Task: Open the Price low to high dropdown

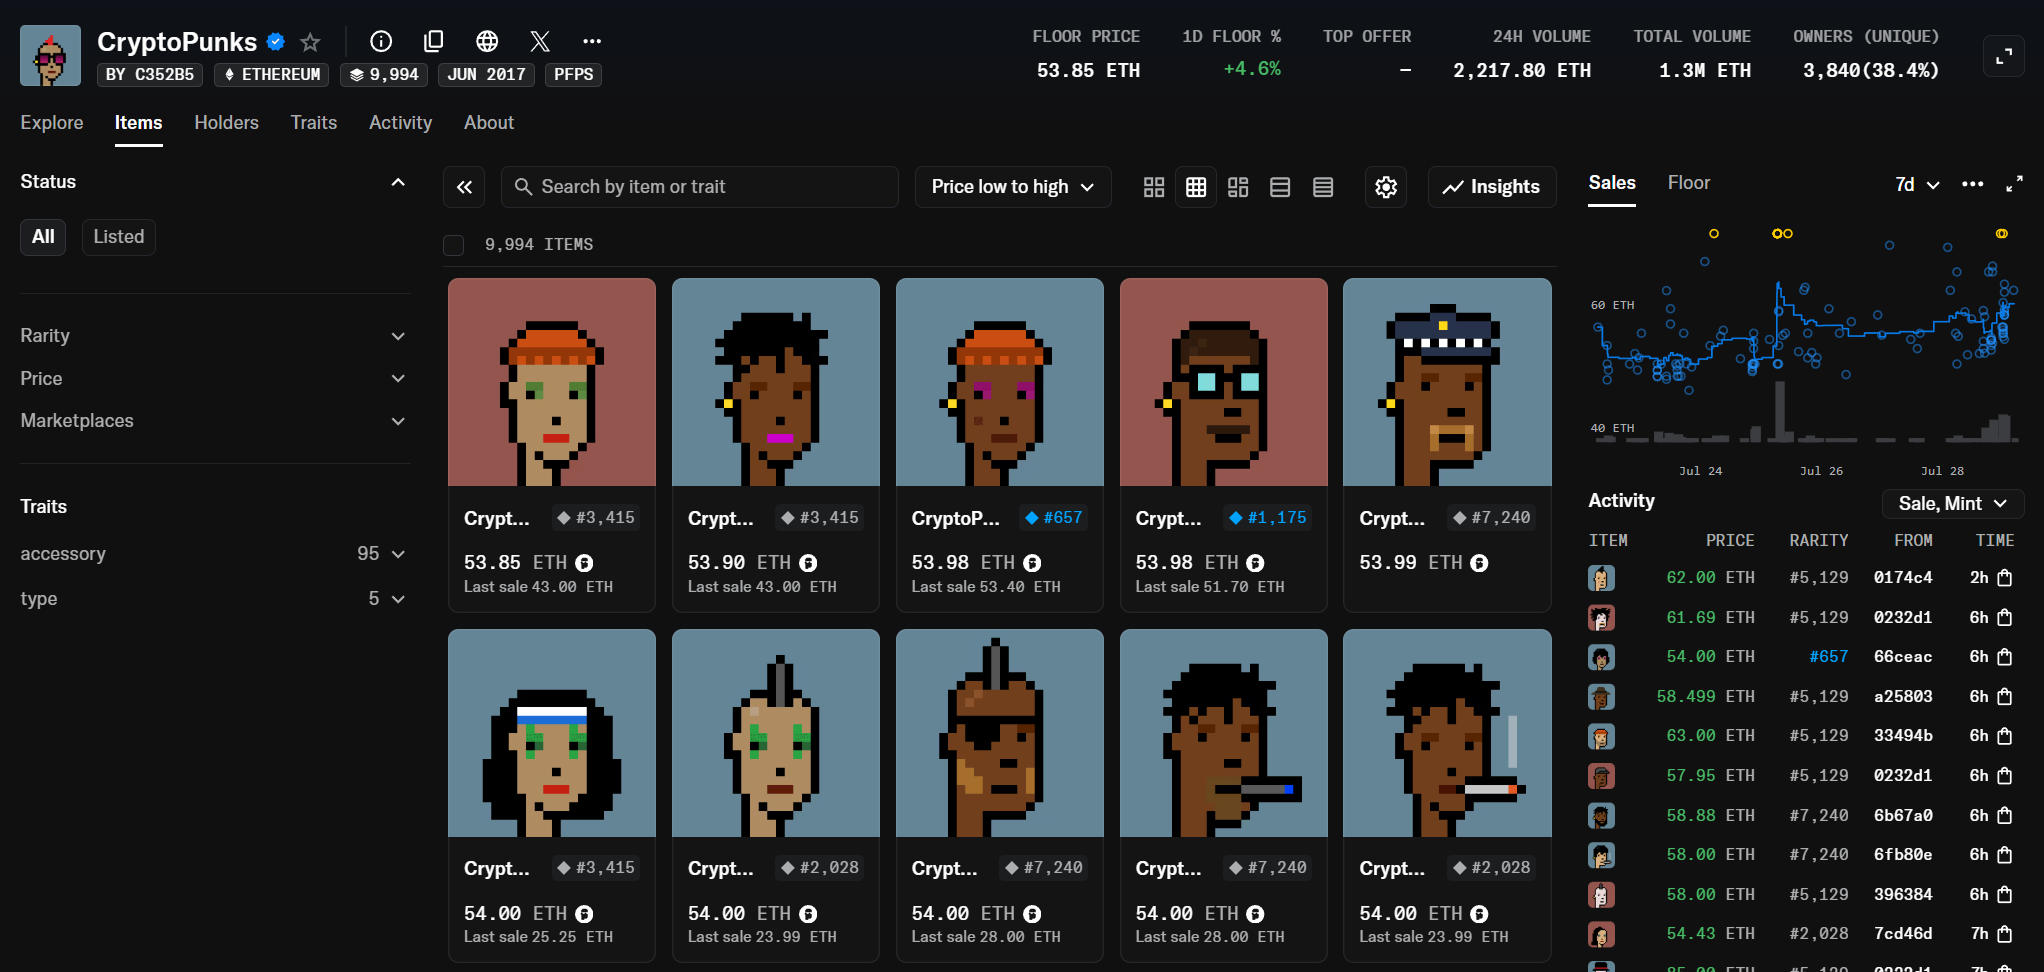Action: point(1012,187)
